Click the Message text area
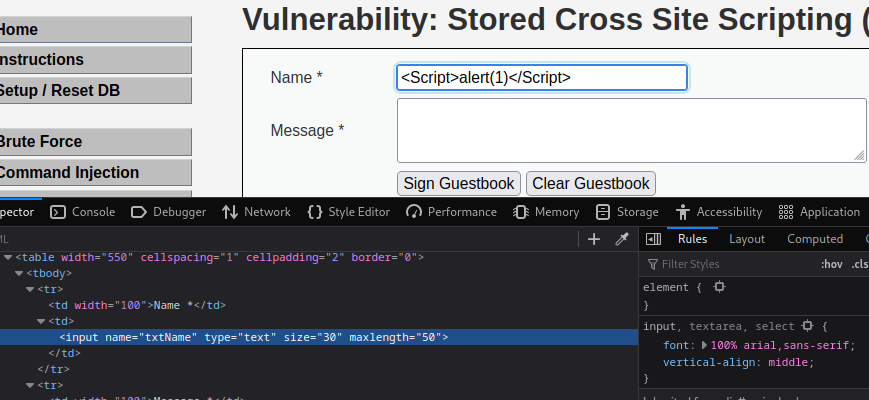 click(x=631, y=130)
